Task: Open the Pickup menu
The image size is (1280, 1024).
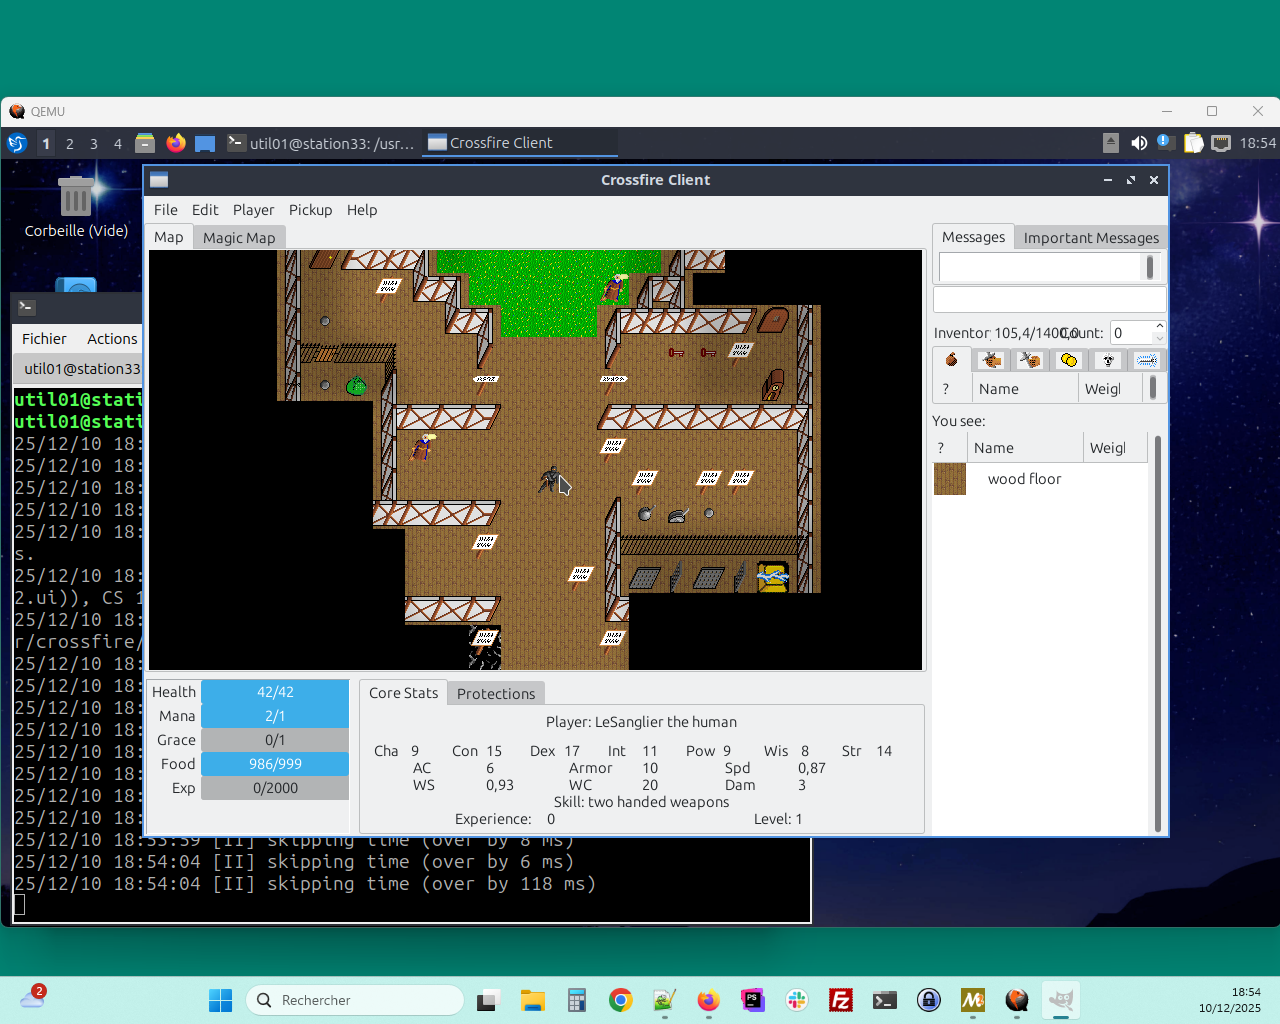Action: (x=310, y=210)
